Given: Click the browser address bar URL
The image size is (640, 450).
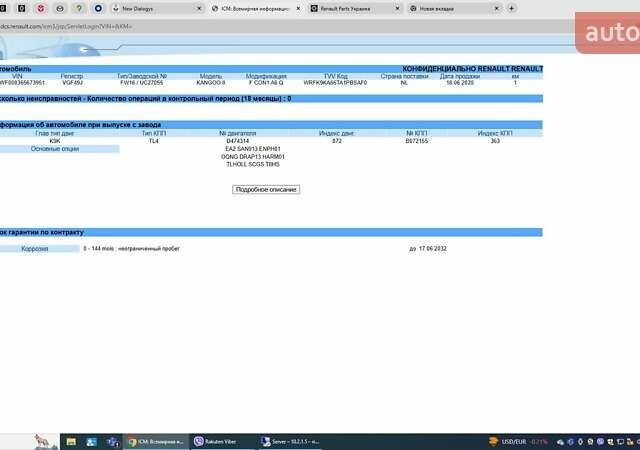Looking at the screenshot, I should click(x=65, y=27).
